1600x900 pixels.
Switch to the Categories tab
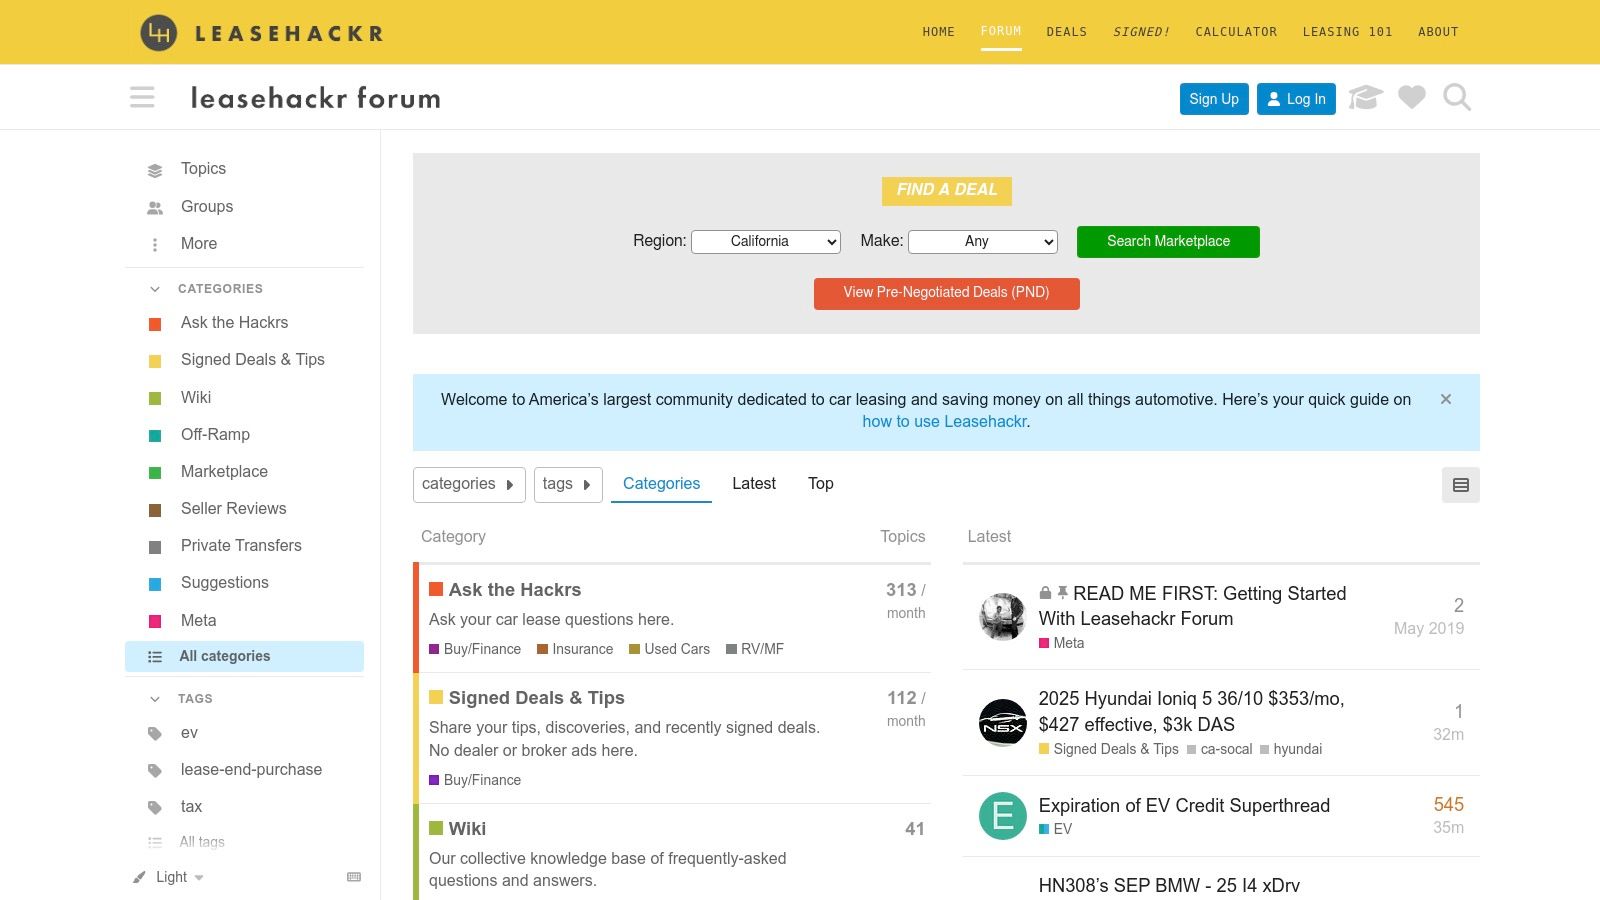pyautogui.click(x=661, y=484)
